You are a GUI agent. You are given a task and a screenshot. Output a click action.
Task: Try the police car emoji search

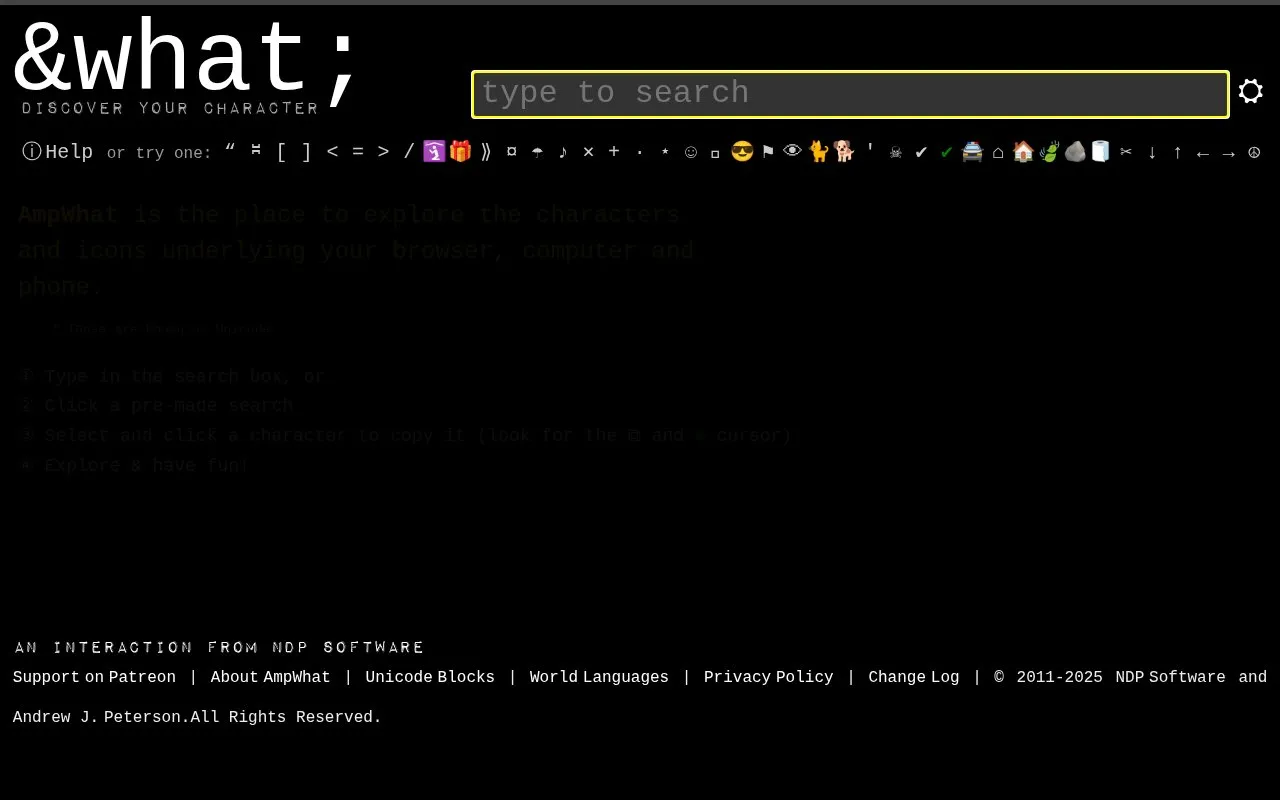point(973,152)
